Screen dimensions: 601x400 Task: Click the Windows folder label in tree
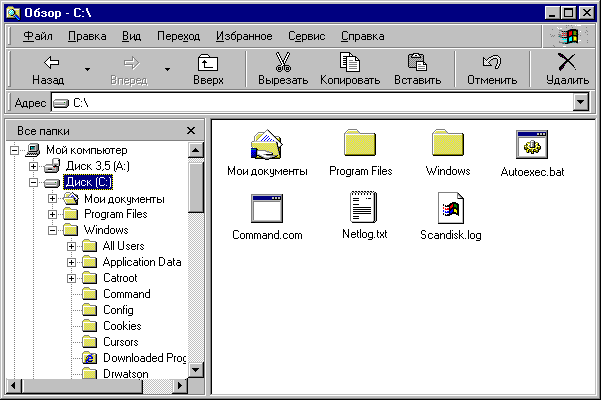click(106, 230)
